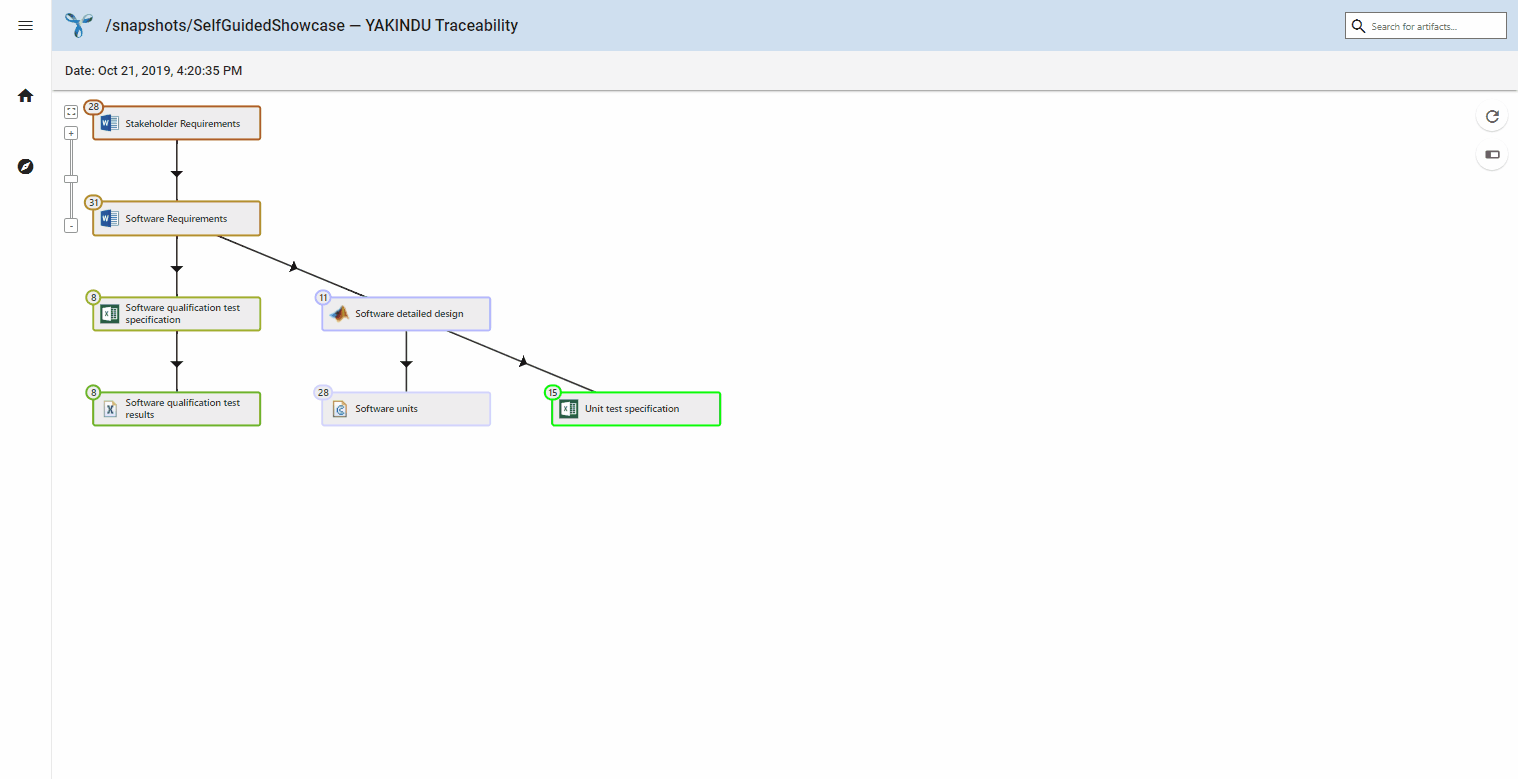Go to Home via sidebar icon
The image size is (1518, 779).
point(26,96)
